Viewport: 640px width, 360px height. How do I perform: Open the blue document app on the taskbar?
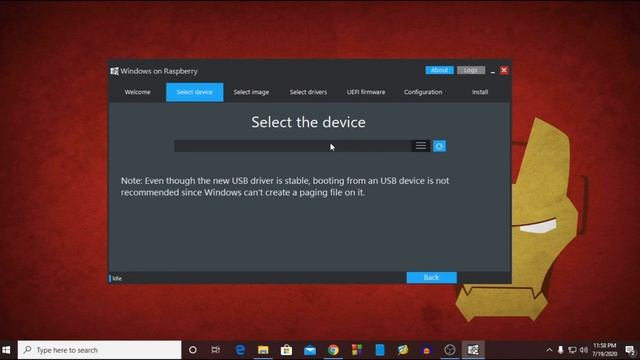click(380, 350)
